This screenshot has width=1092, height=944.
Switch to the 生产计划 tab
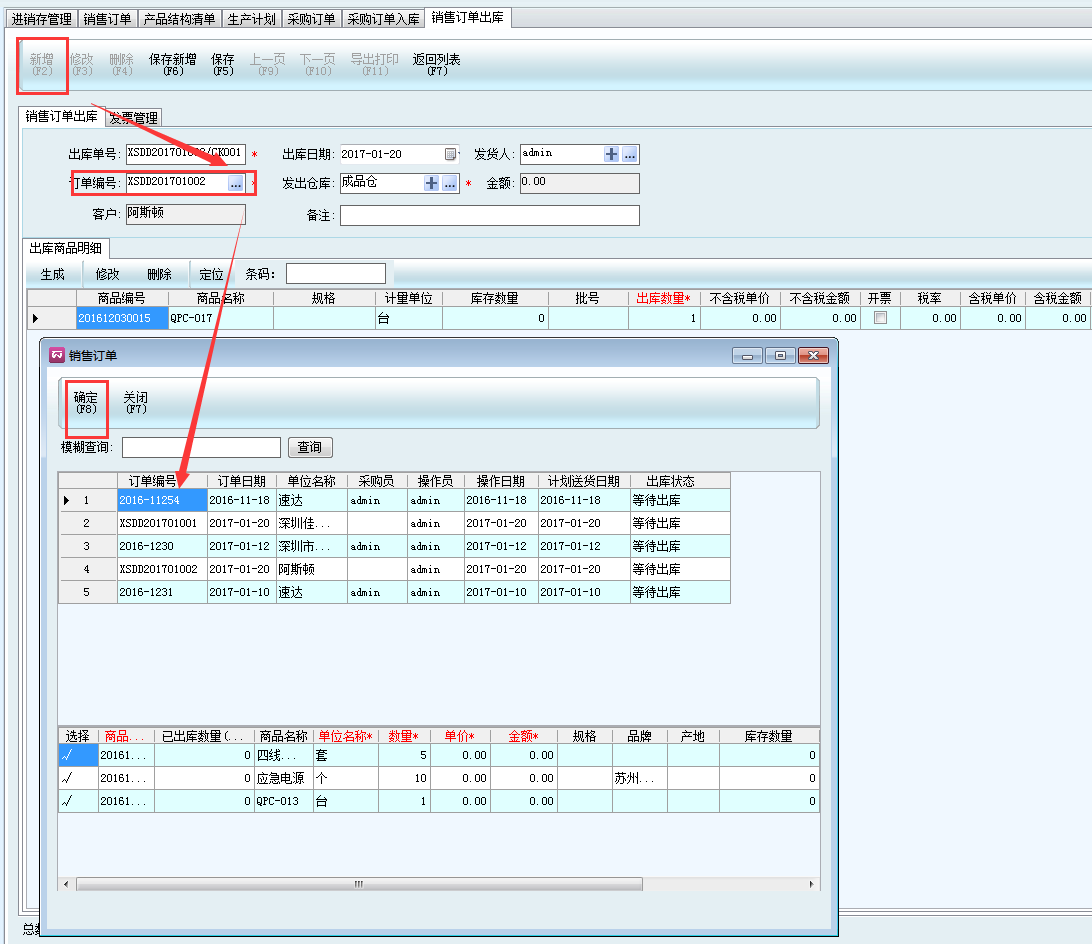pos(251,19)
